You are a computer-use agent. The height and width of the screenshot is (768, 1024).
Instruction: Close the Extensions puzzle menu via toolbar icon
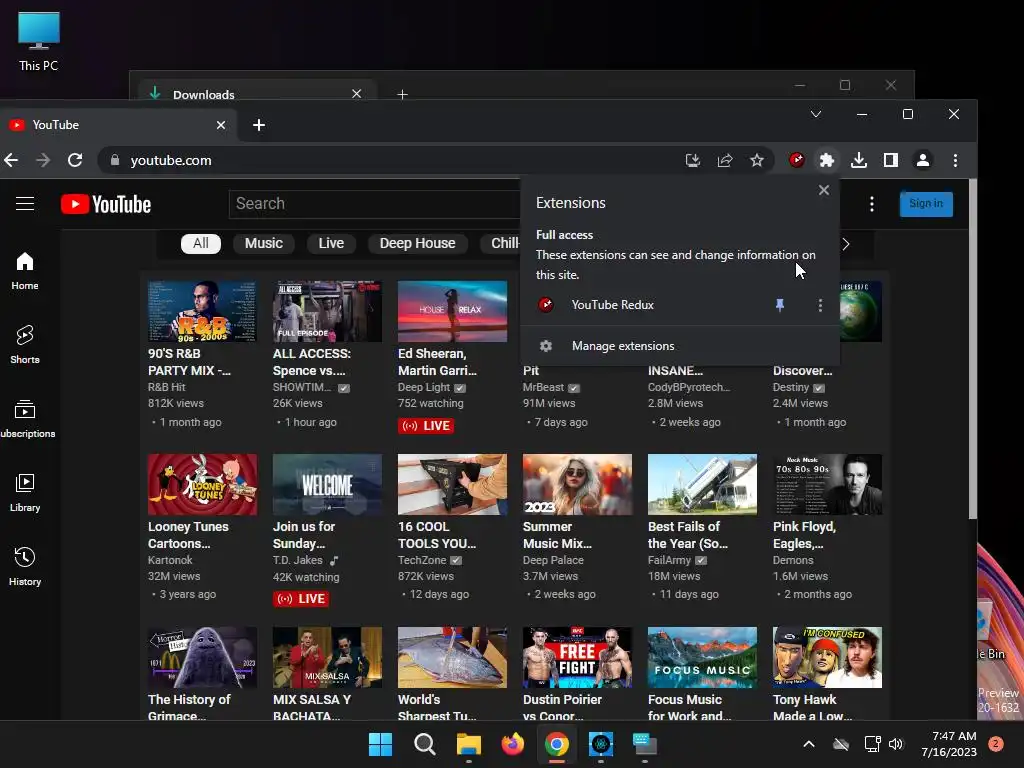click(827, 160)
